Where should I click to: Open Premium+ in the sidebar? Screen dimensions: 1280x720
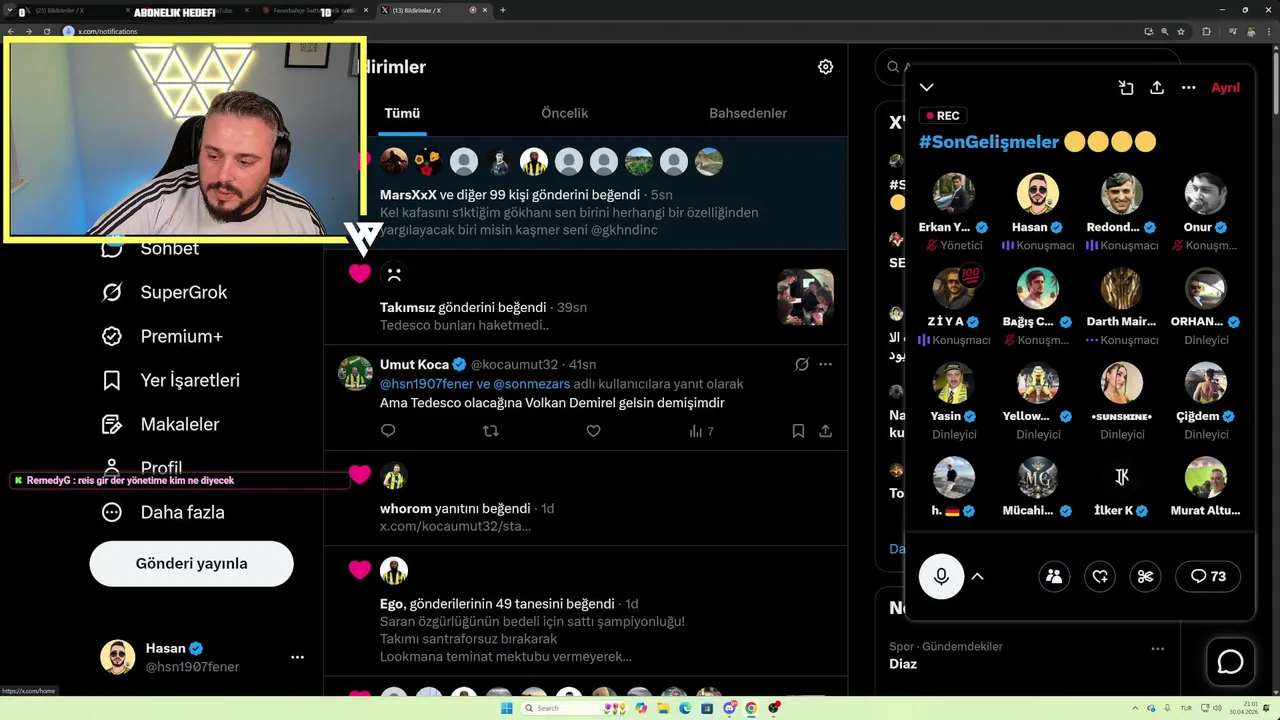click(x=161, y=336)
